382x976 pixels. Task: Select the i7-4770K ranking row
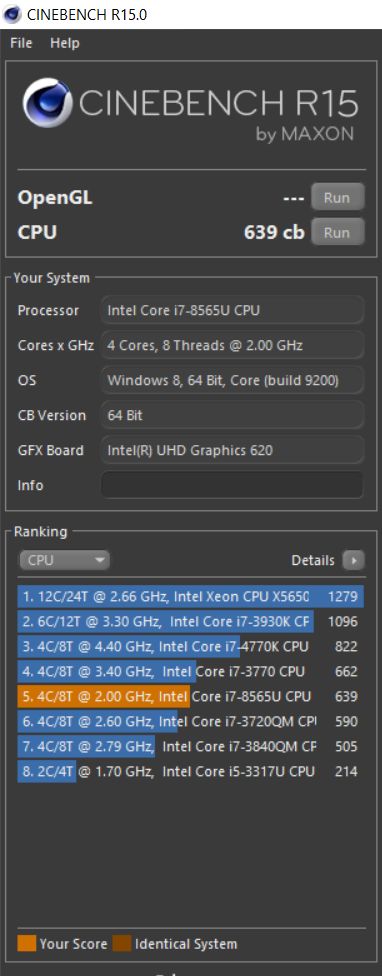[190, 646]
